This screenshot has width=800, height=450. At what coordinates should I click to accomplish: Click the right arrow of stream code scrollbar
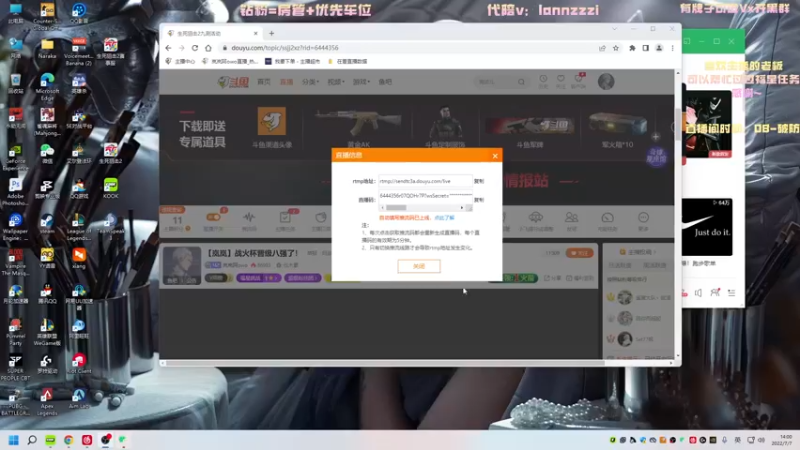pos(462,208)
